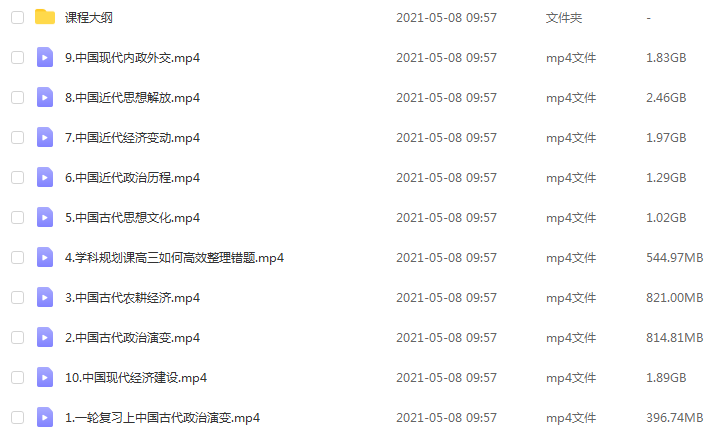
Task: Tick checkbox for 2.中国古代政治演变.mp4
Action: (x=18, y=337)
